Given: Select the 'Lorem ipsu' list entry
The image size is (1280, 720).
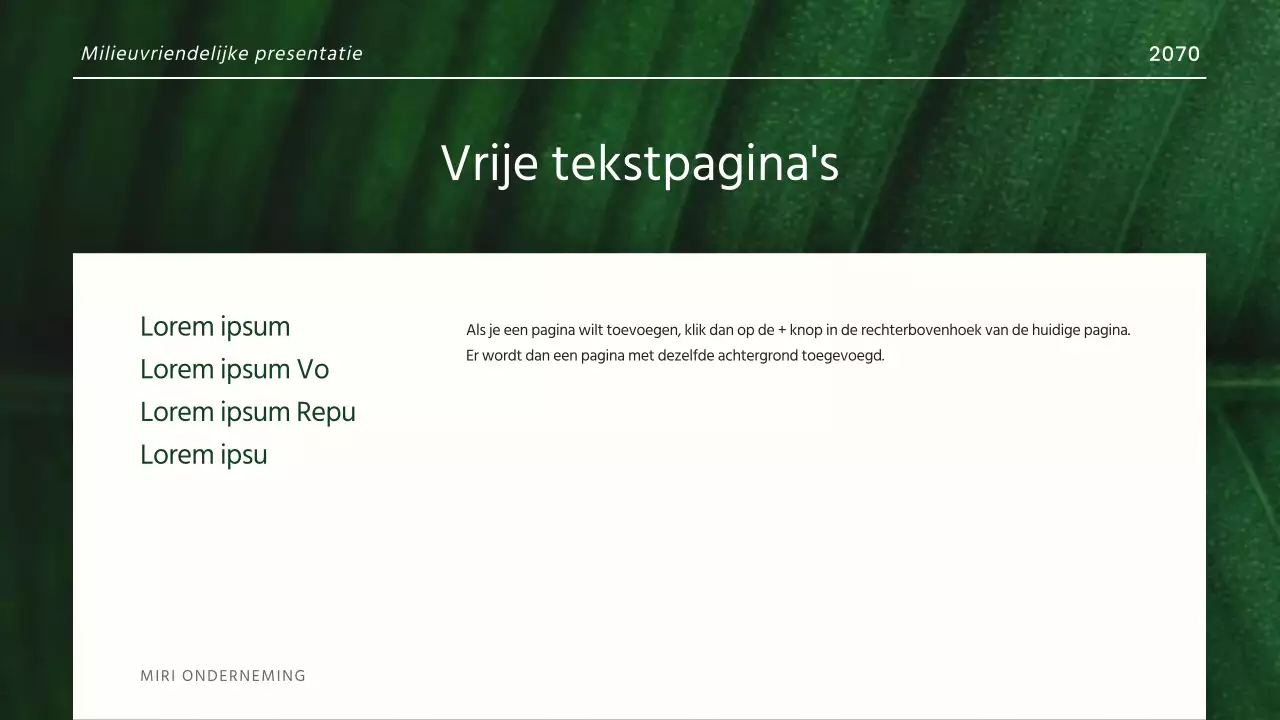Looking at the screenshot, I should (203, 454).
